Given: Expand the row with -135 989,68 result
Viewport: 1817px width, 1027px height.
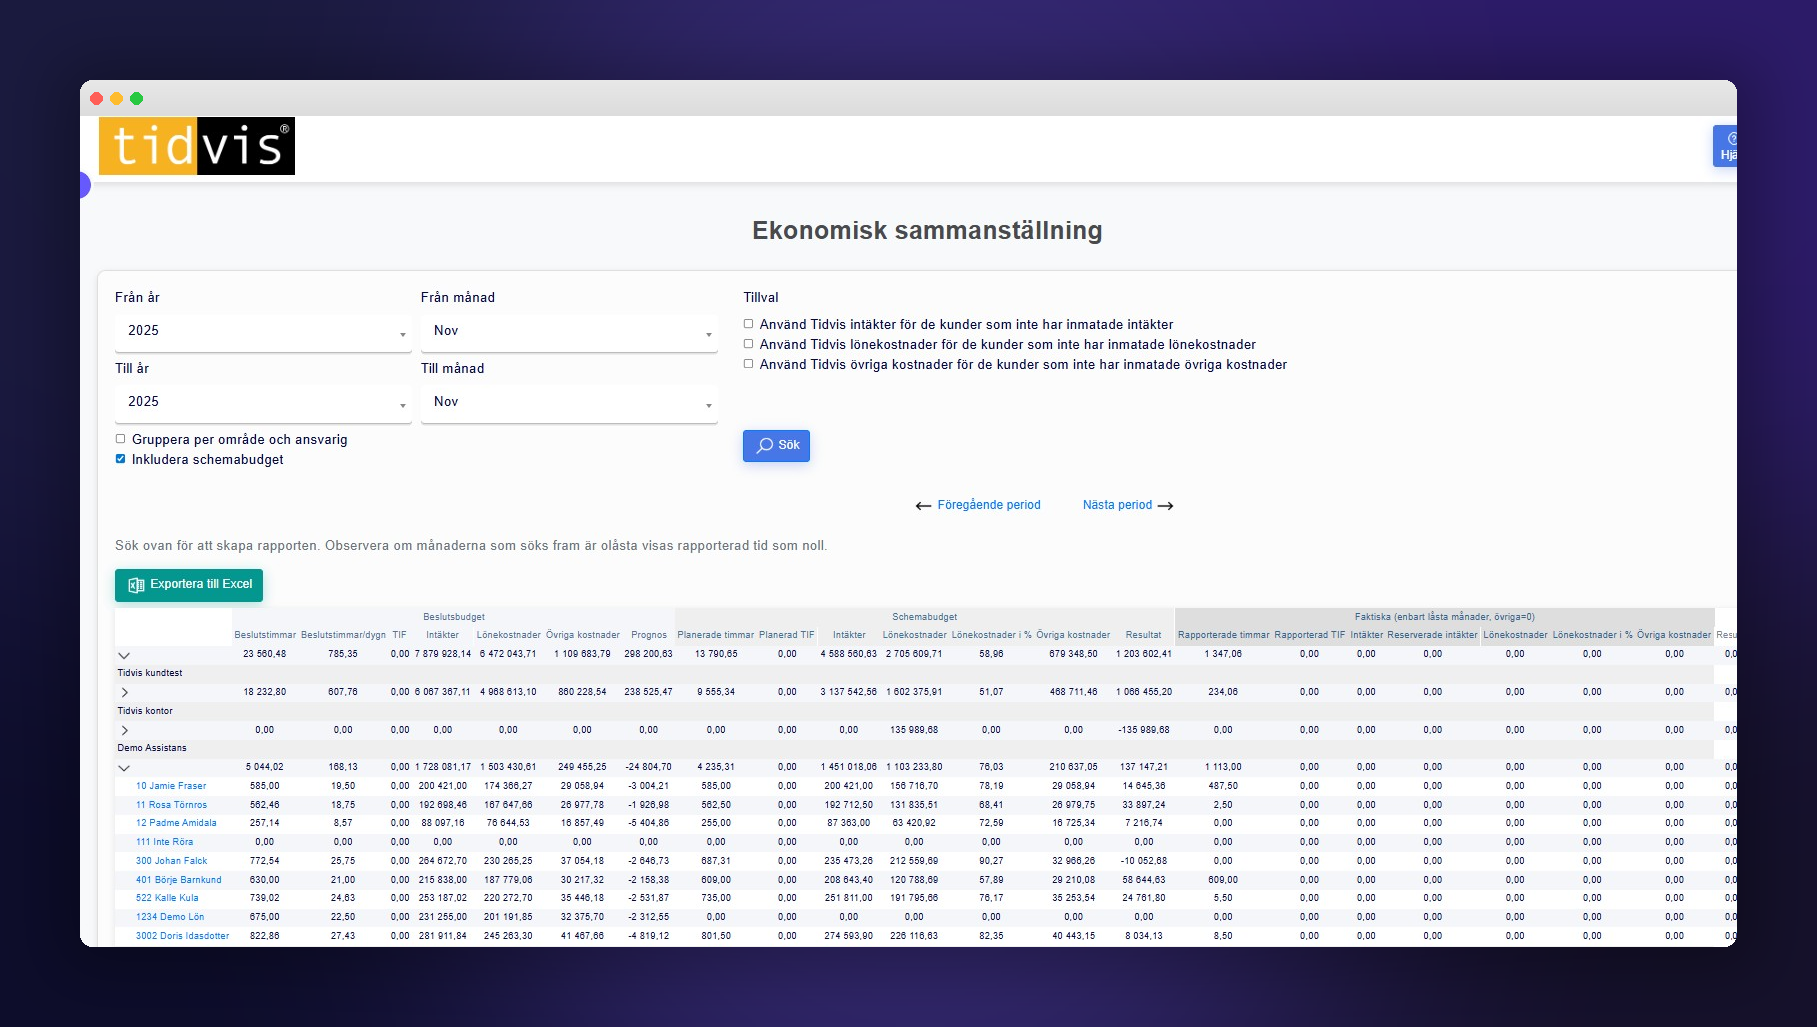Looking at the screenshot, I should pyautogui.click(x=124, y=730).
